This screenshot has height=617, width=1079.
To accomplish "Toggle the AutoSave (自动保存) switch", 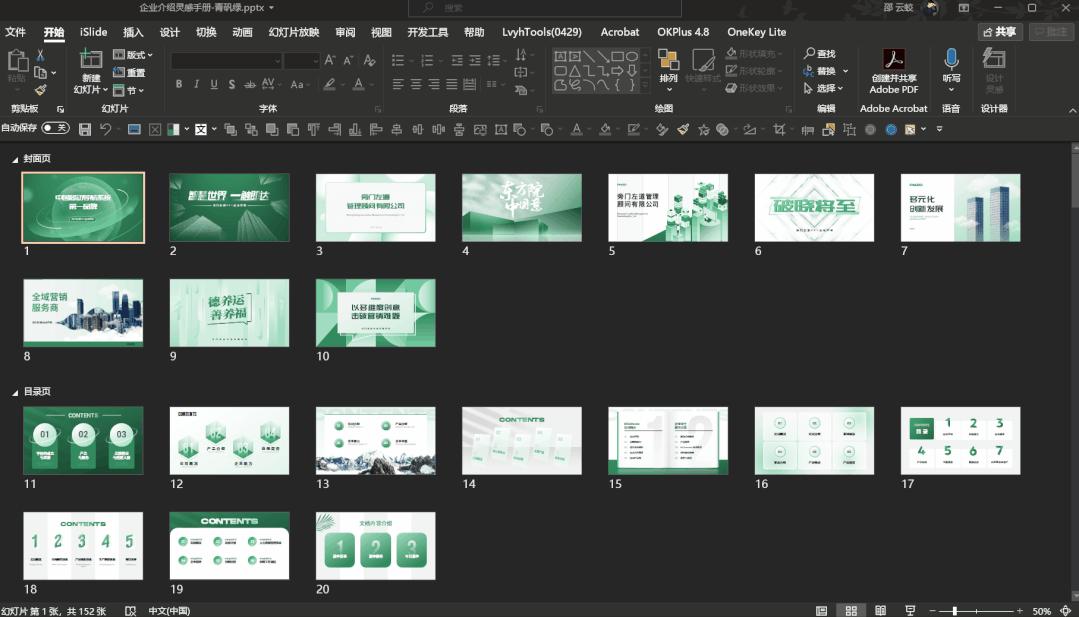I will (56, 128).
